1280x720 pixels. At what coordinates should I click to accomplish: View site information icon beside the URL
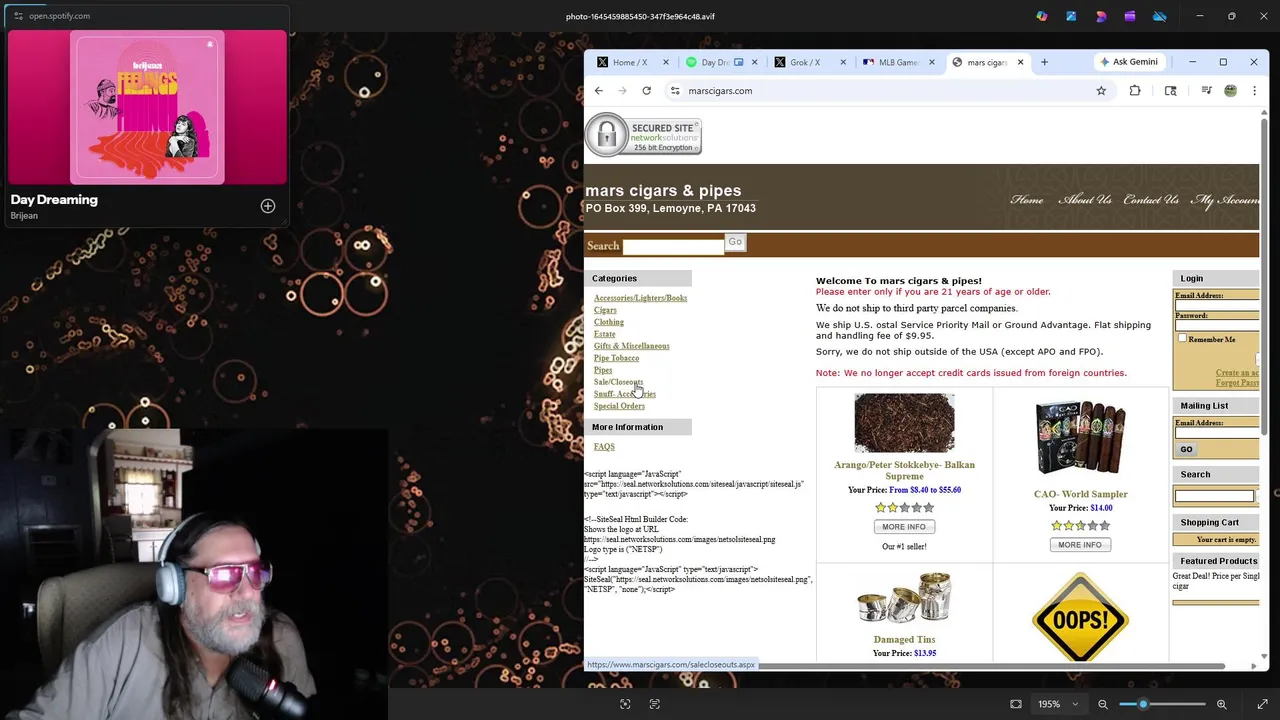675,91
